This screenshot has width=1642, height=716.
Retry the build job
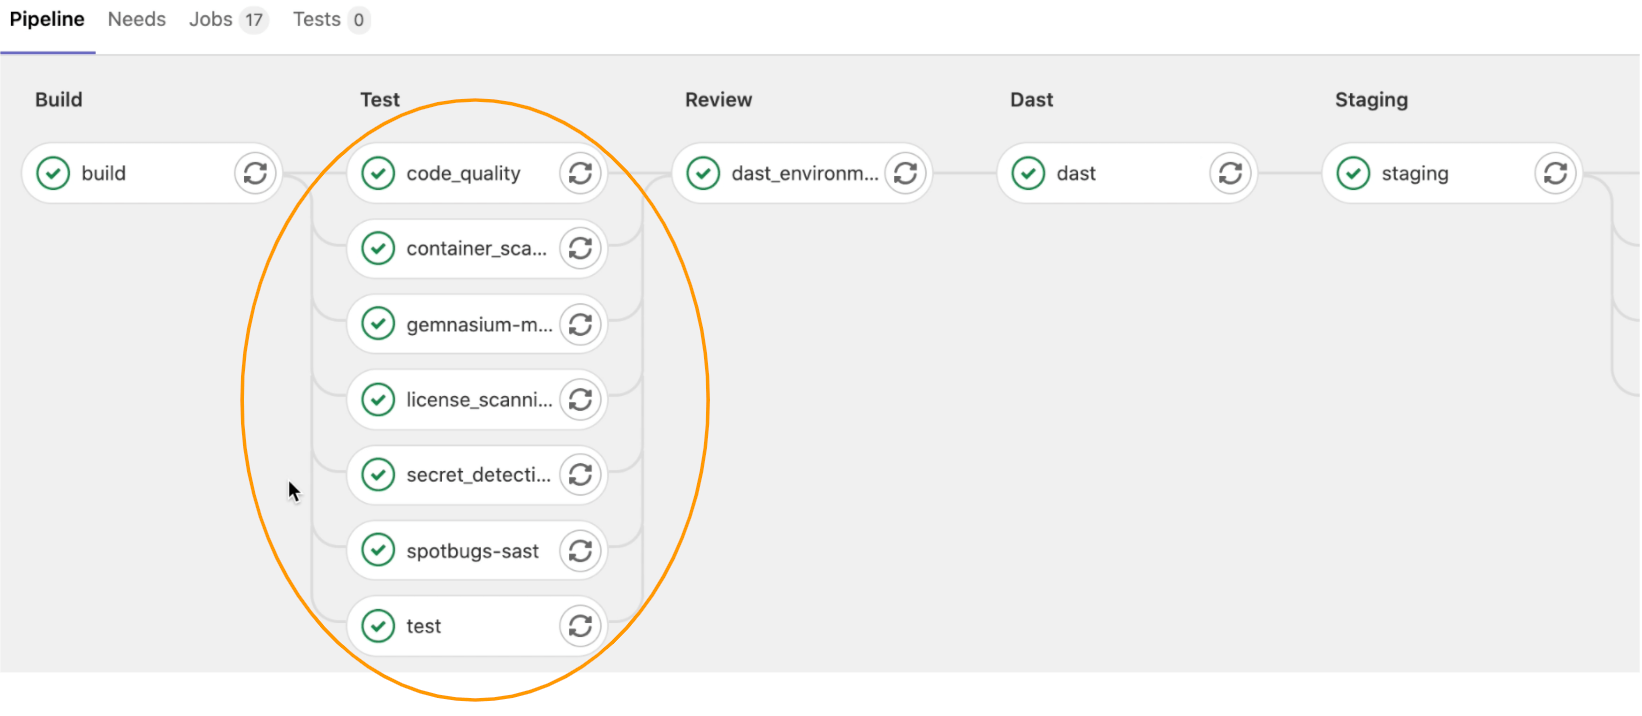[x=255, y=173]
